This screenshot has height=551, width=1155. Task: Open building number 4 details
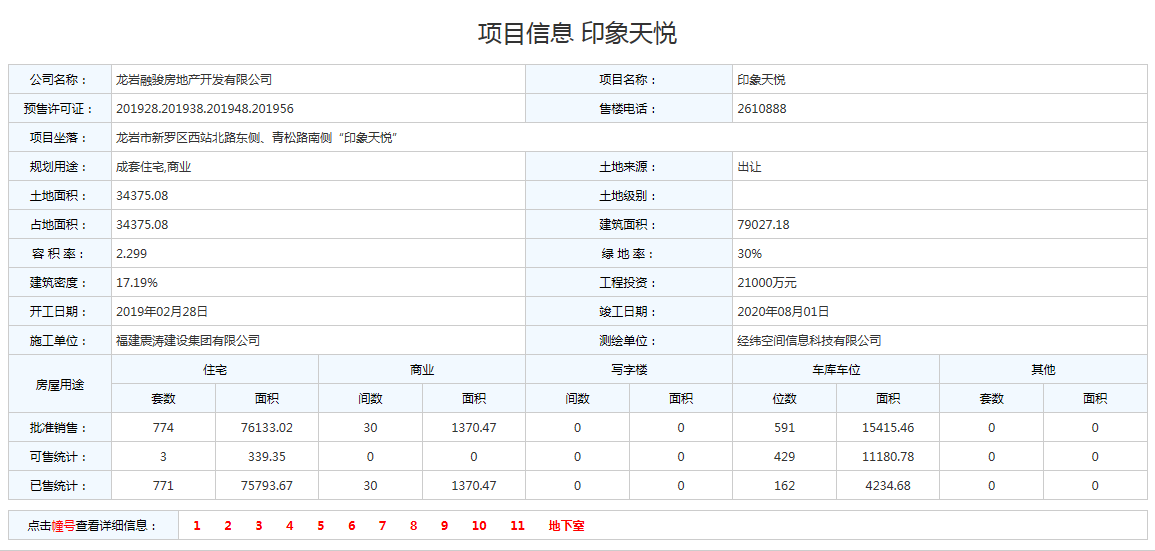coord(289,526)
